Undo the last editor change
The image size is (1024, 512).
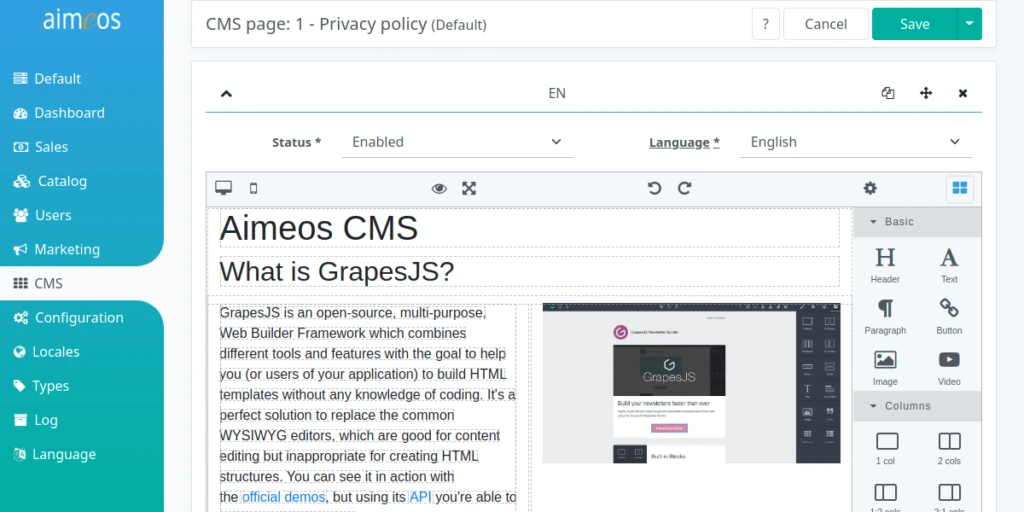654,189
